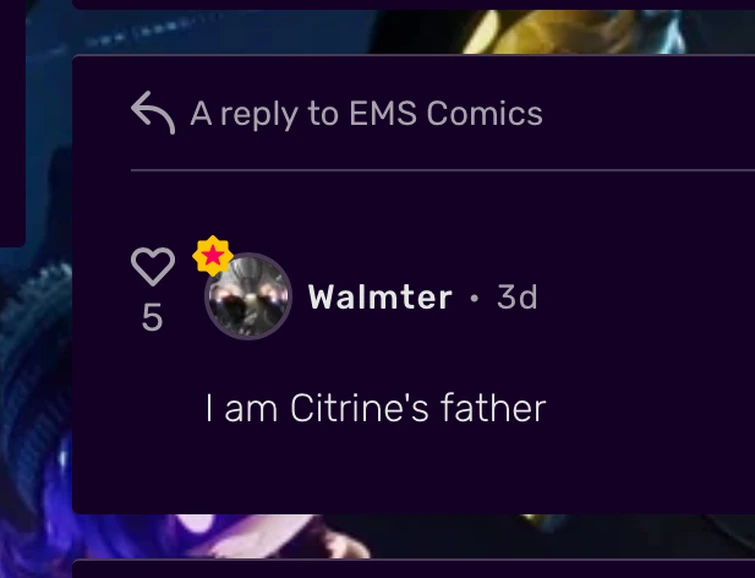
Task: Click the curved reply arrow icon
Action: tap(153, 113)
